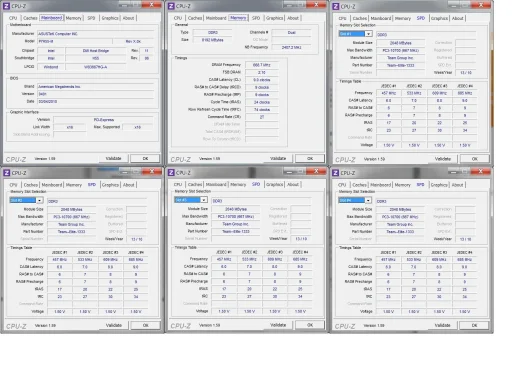The image size is (527, 384).
Task: Open the Slot #3 memory slot dropdown
Action: pyautogui.click(x=204, y=200)
